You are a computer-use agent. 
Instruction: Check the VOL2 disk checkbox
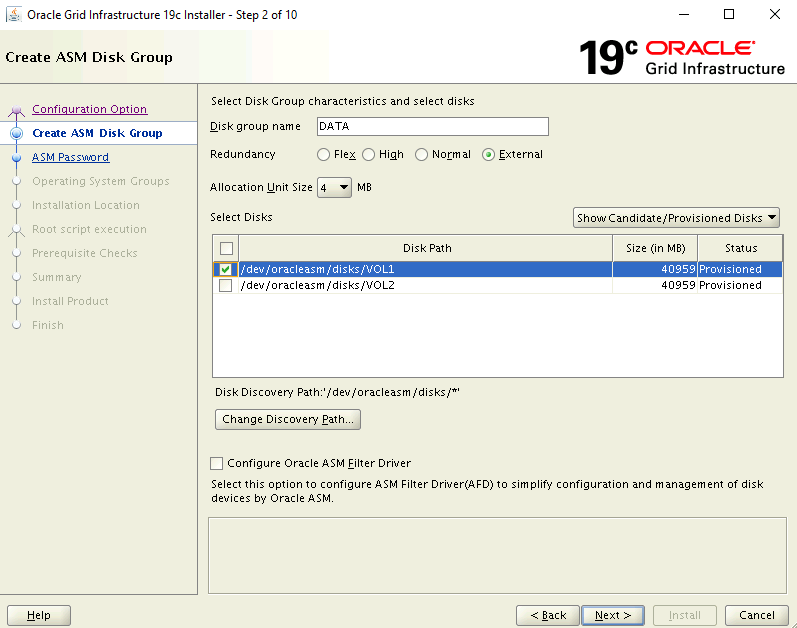coord(225,286)
